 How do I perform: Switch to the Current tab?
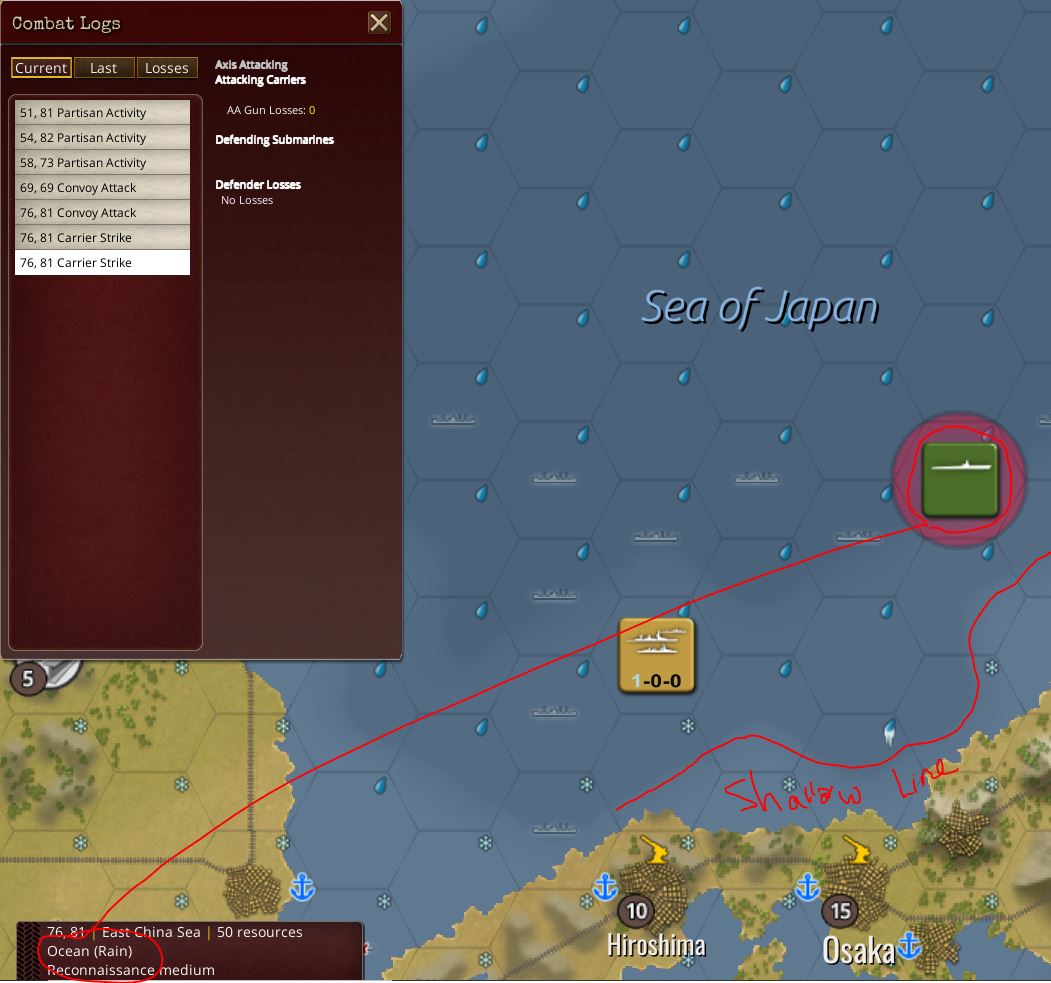pos(41,68)
